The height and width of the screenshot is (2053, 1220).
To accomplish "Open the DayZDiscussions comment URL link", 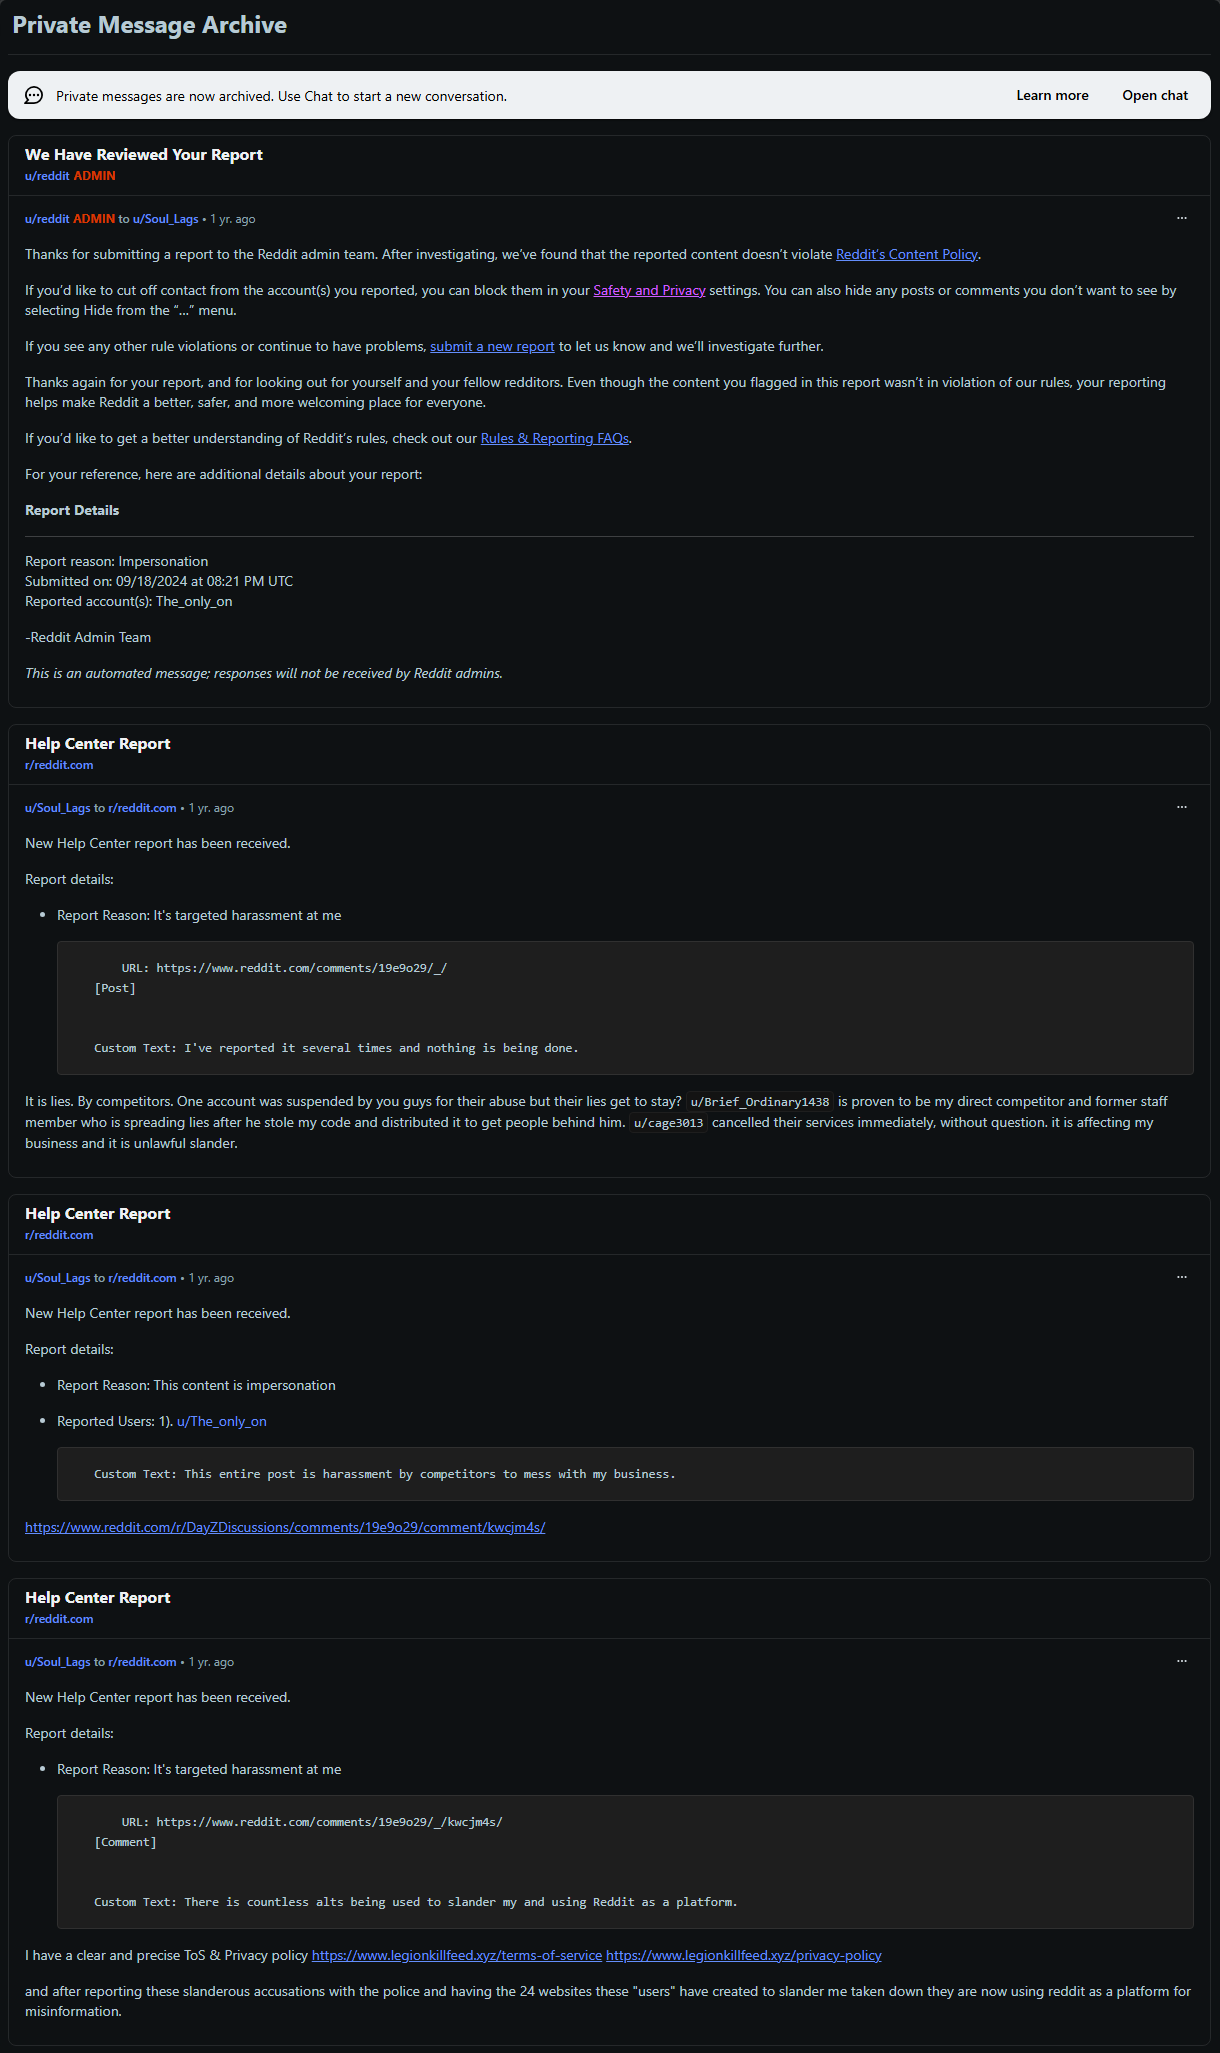I will [x=285, y=1527].
